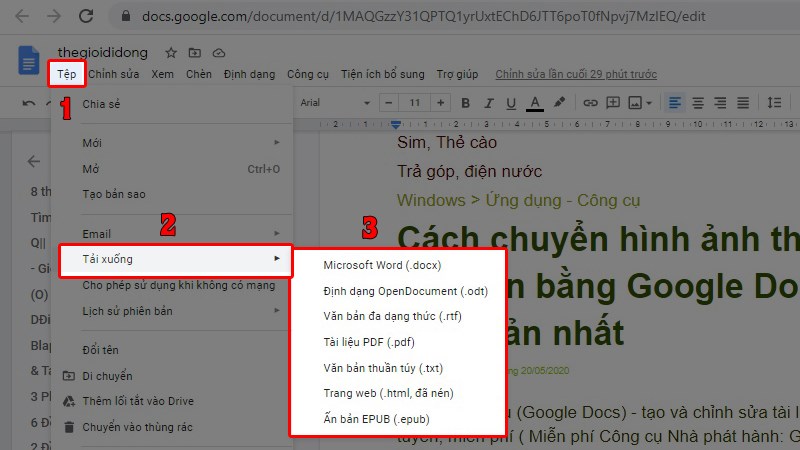Check cloud save status icon
The image size is (800, 450).
[219, 53]
